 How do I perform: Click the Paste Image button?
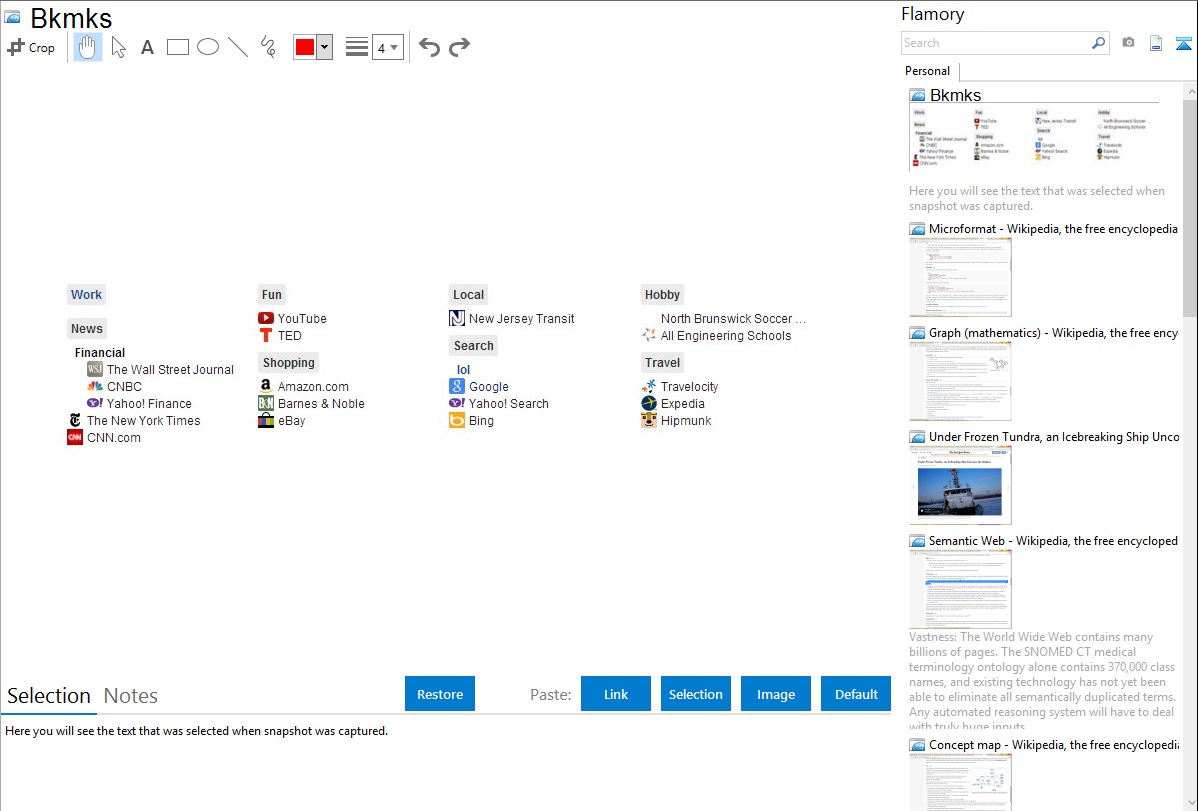775,694
